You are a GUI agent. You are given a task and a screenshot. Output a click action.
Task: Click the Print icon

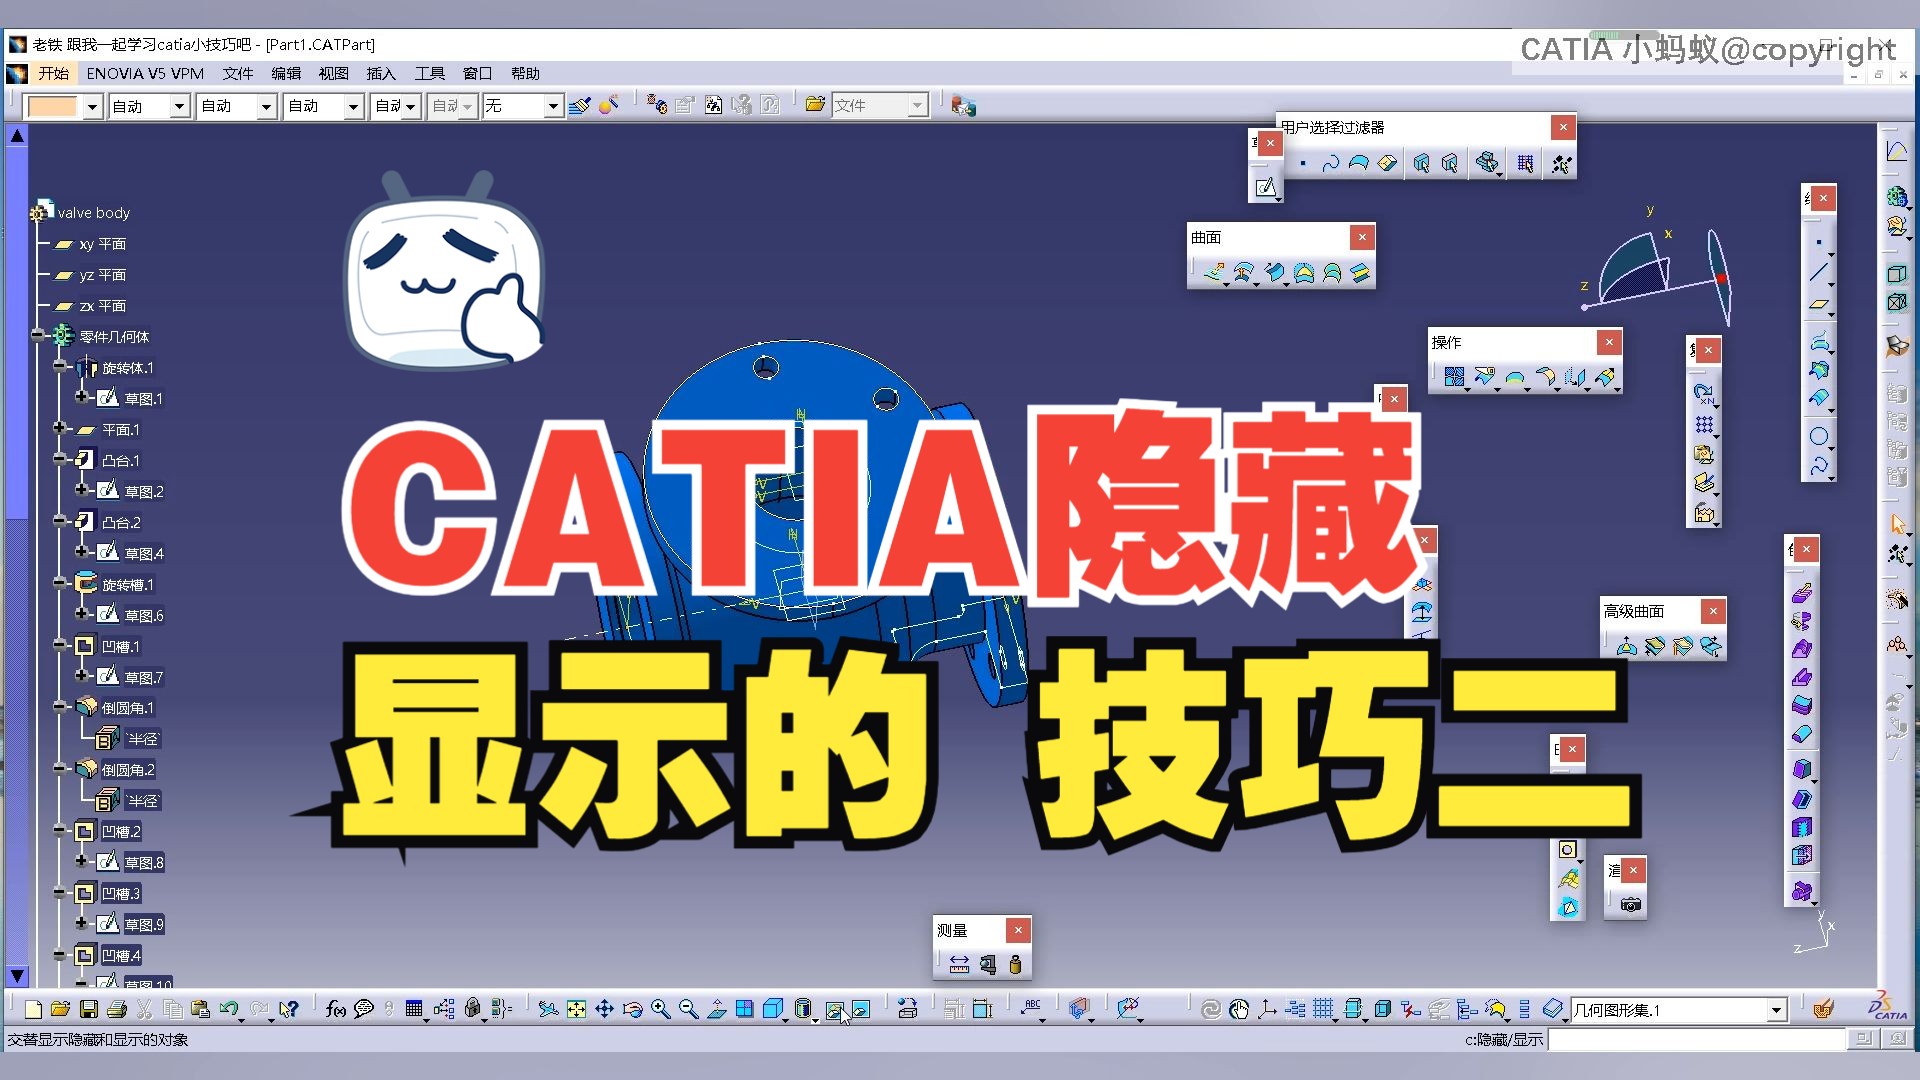click(116, 1009)
